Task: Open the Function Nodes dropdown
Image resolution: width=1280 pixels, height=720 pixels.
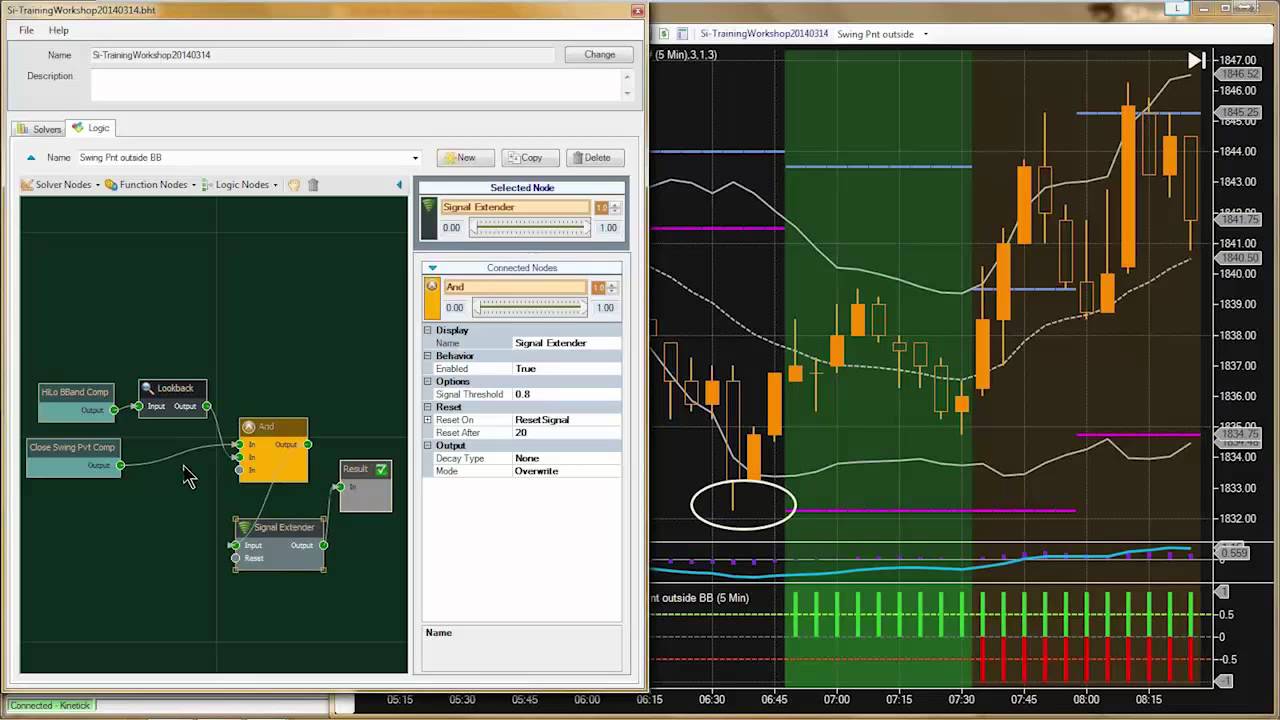Action: (151, 185)
